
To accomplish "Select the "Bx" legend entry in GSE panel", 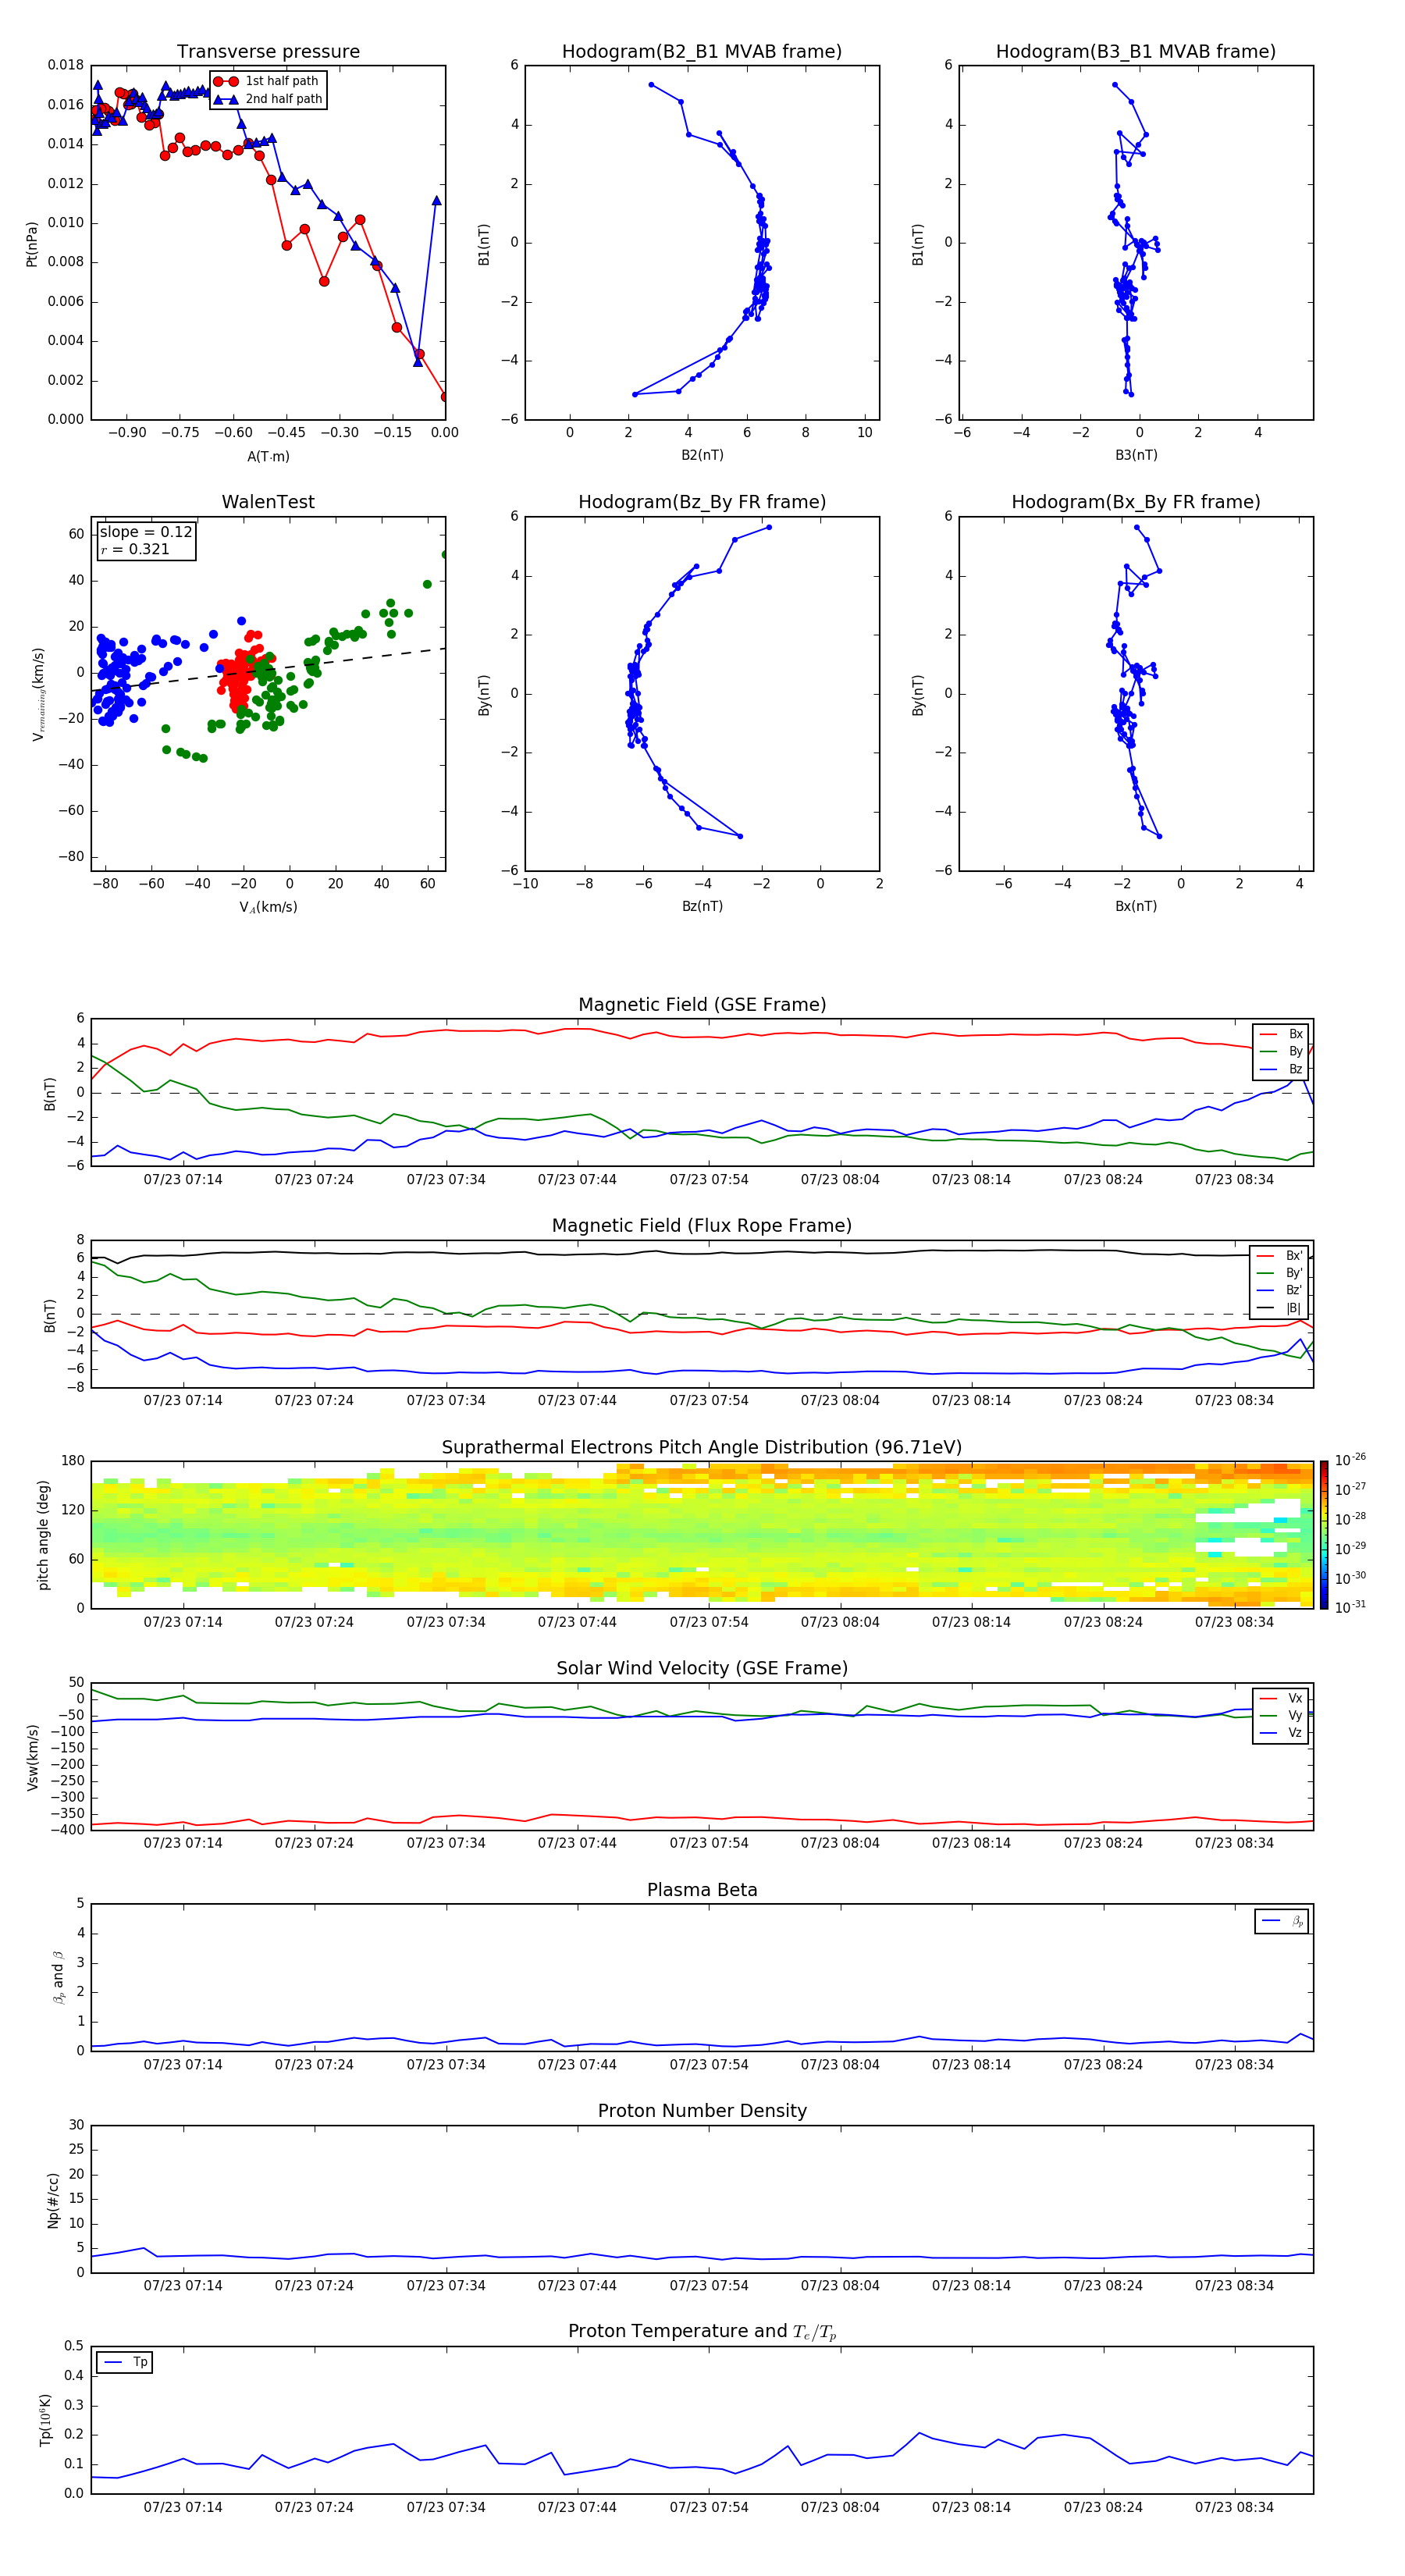I will click(x=1281, y=1034).
